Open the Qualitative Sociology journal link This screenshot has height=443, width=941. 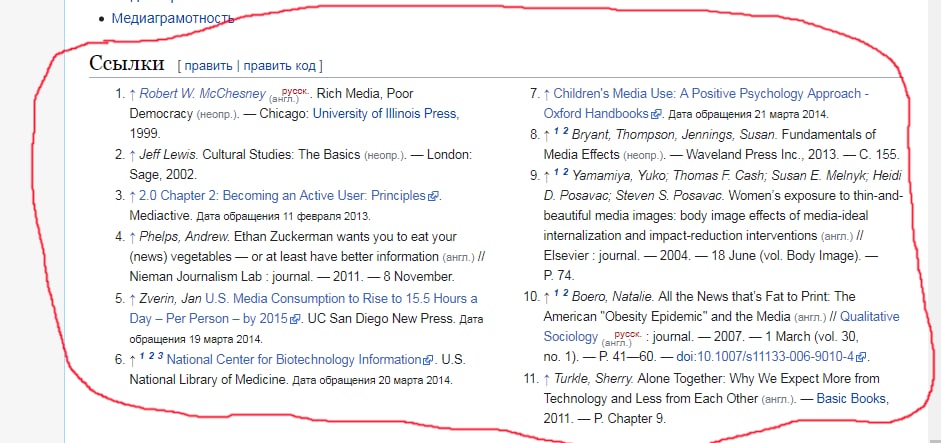(x=722, y=326)
